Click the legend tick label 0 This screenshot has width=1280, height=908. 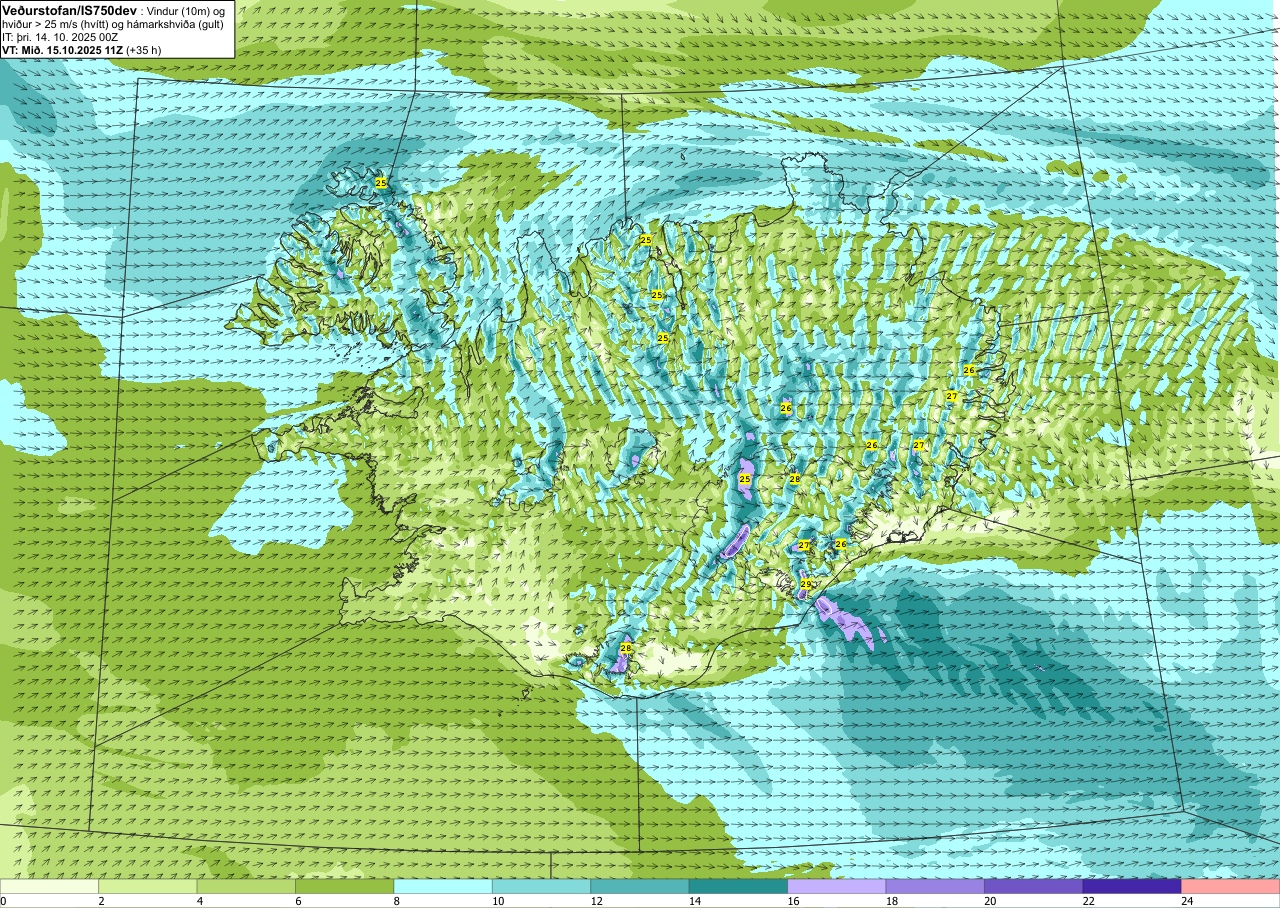pyautogui.click(x=3, y=901)
